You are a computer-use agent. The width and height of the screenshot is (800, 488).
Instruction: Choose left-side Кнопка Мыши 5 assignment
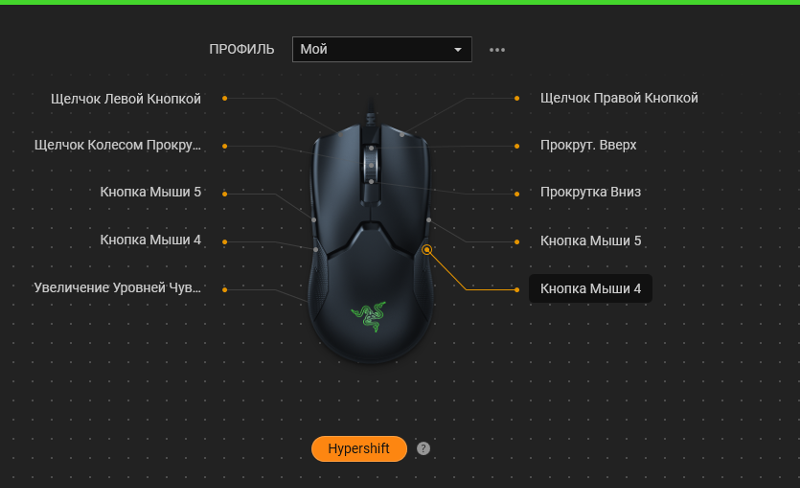151,192
